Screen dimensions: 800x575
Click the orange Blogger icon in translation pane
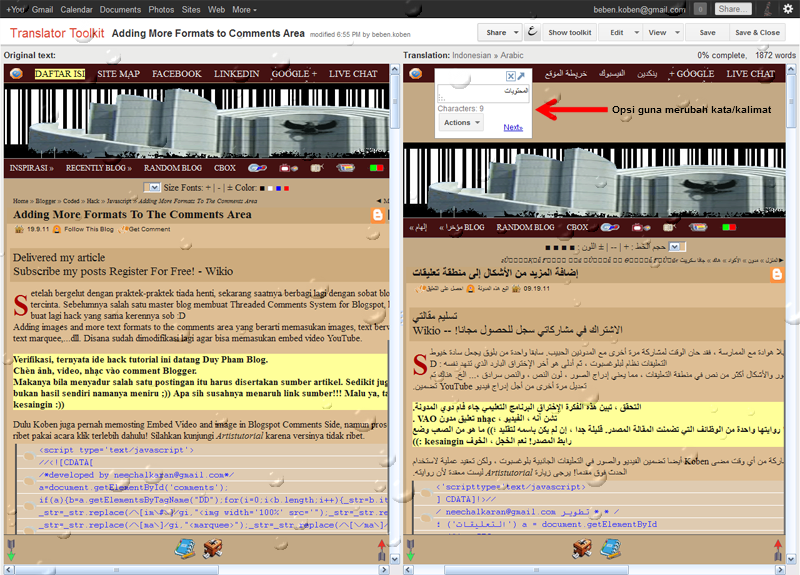777,274
